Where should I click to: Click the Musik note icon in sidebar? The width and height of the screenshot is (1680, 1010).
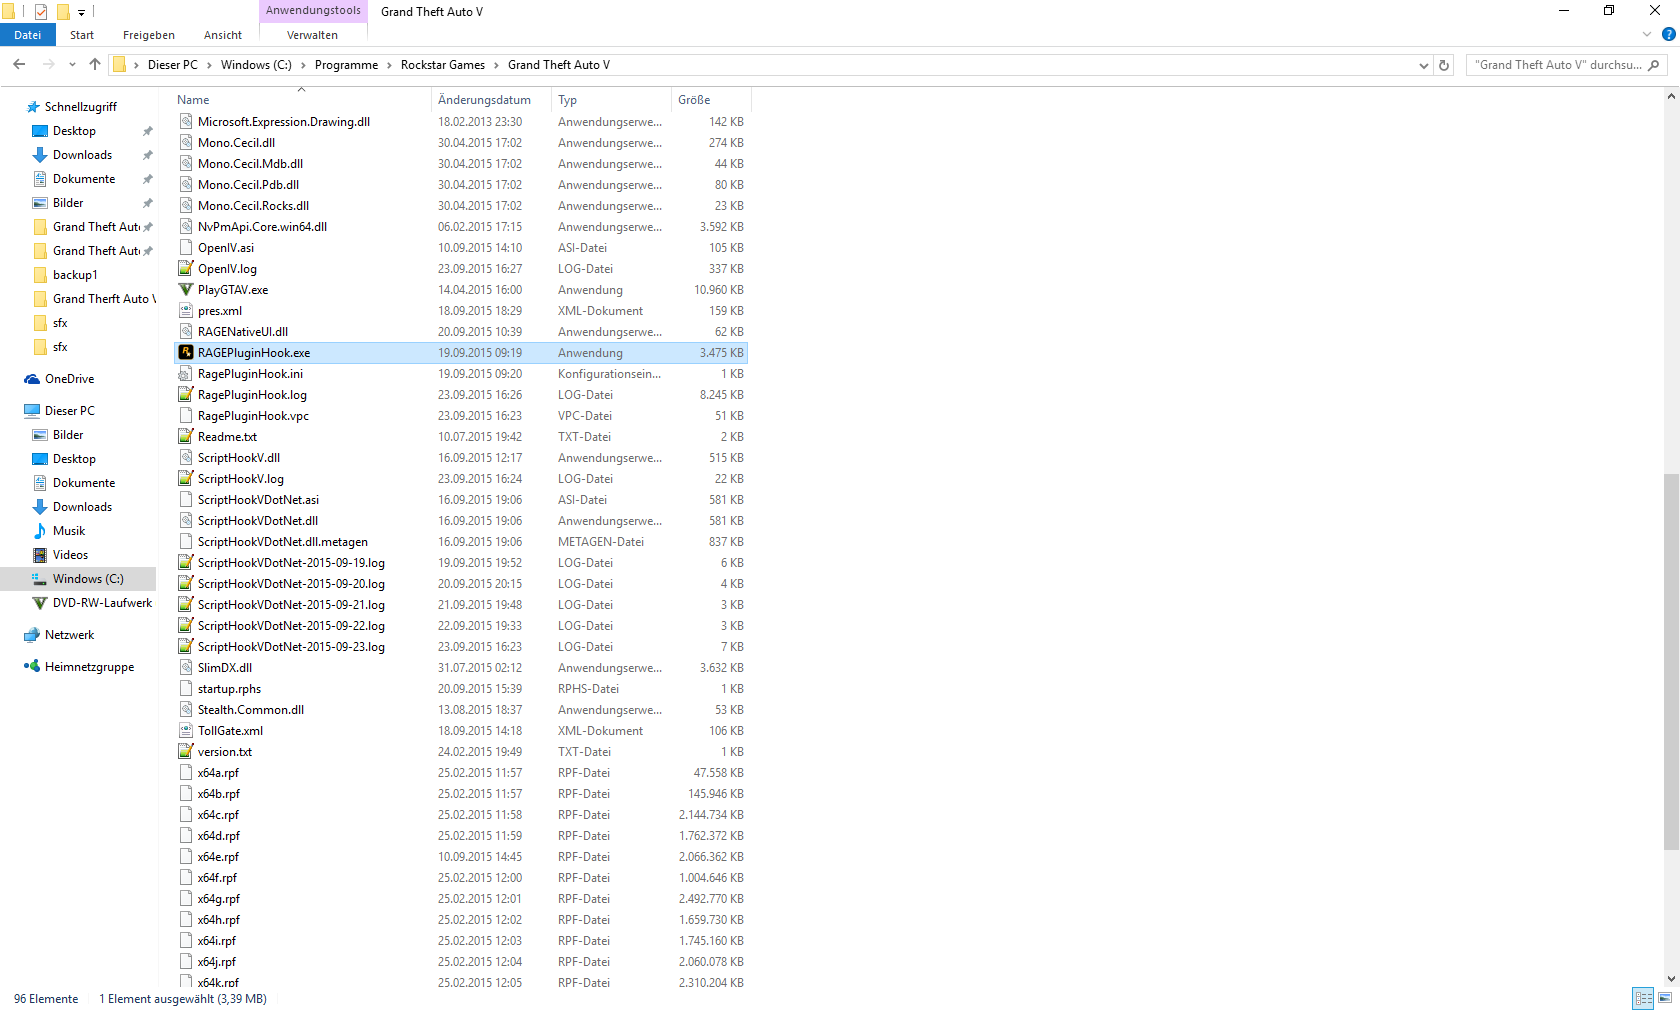40,531
